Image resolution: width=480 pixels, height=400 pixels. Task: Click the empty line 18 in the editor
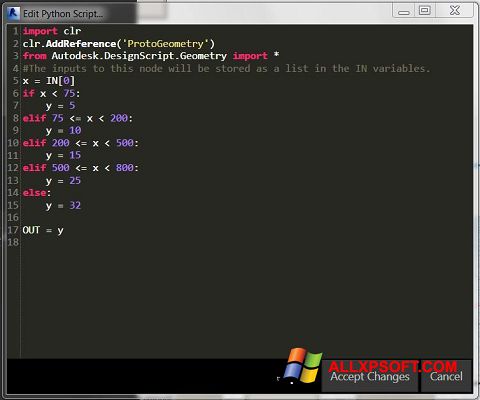(x=247, y=242)
